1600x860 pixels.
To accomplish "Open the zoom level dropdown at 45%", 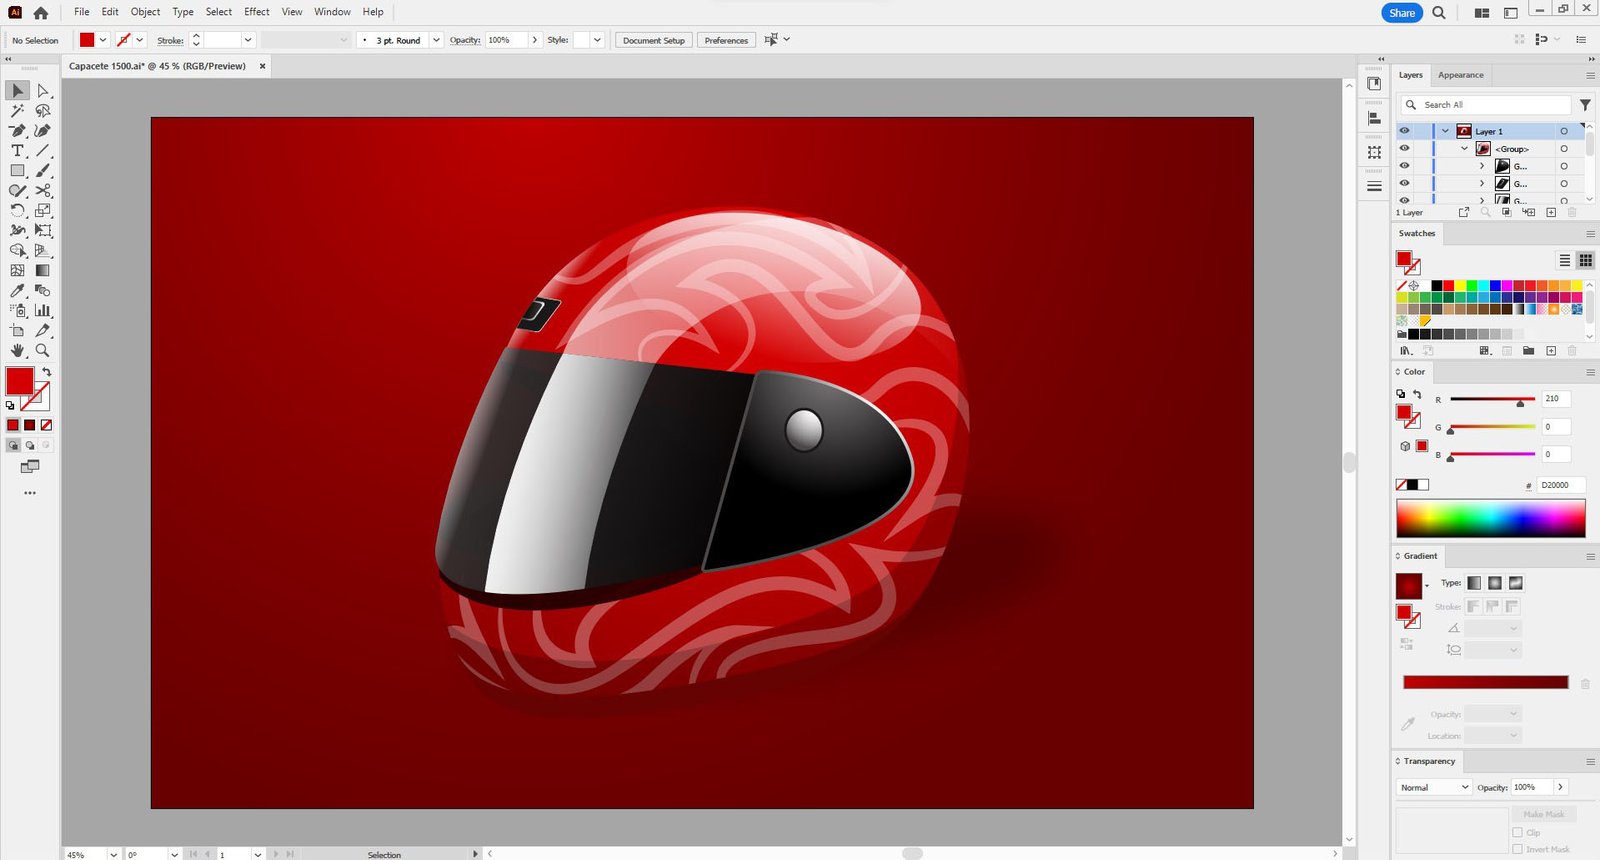I will [113, 854].
